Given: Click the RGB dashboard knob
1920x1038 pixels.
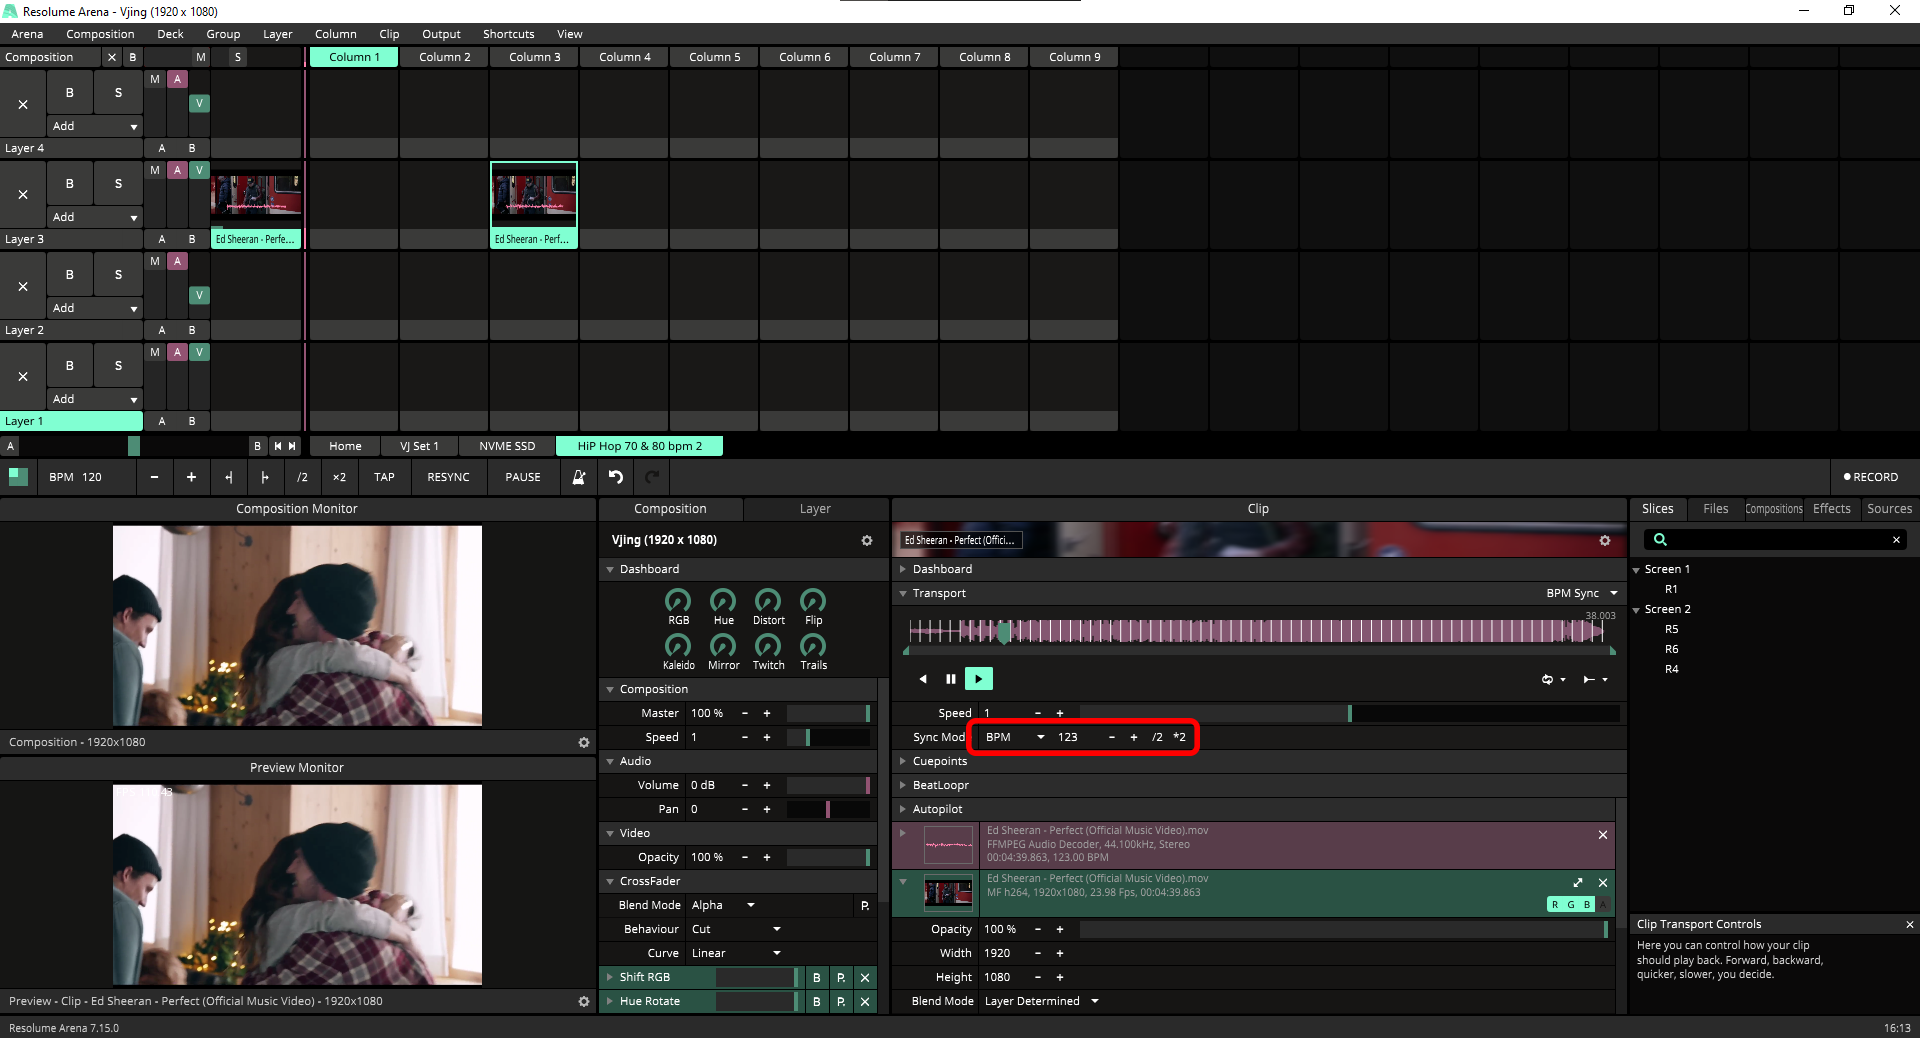Looking at the screenshot, I should pyautogui.click(x=678, y=601).
